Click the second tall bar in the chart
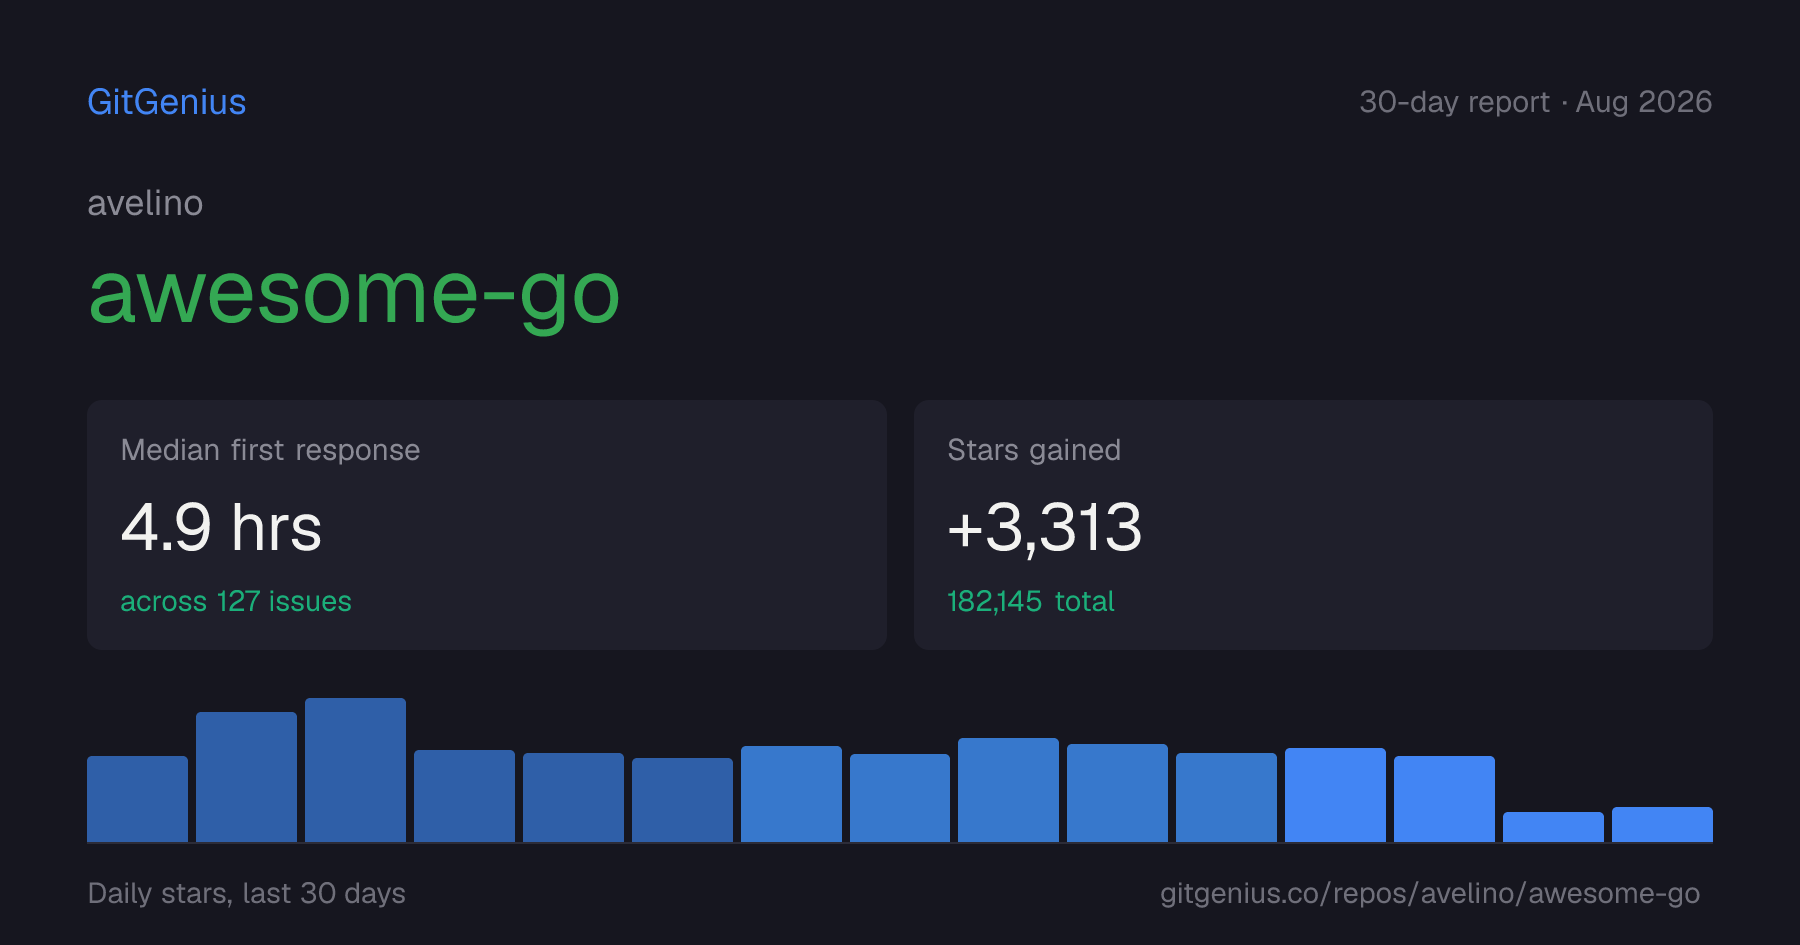The width and height of the screenshot is (1800, 945). pos(246,777)
